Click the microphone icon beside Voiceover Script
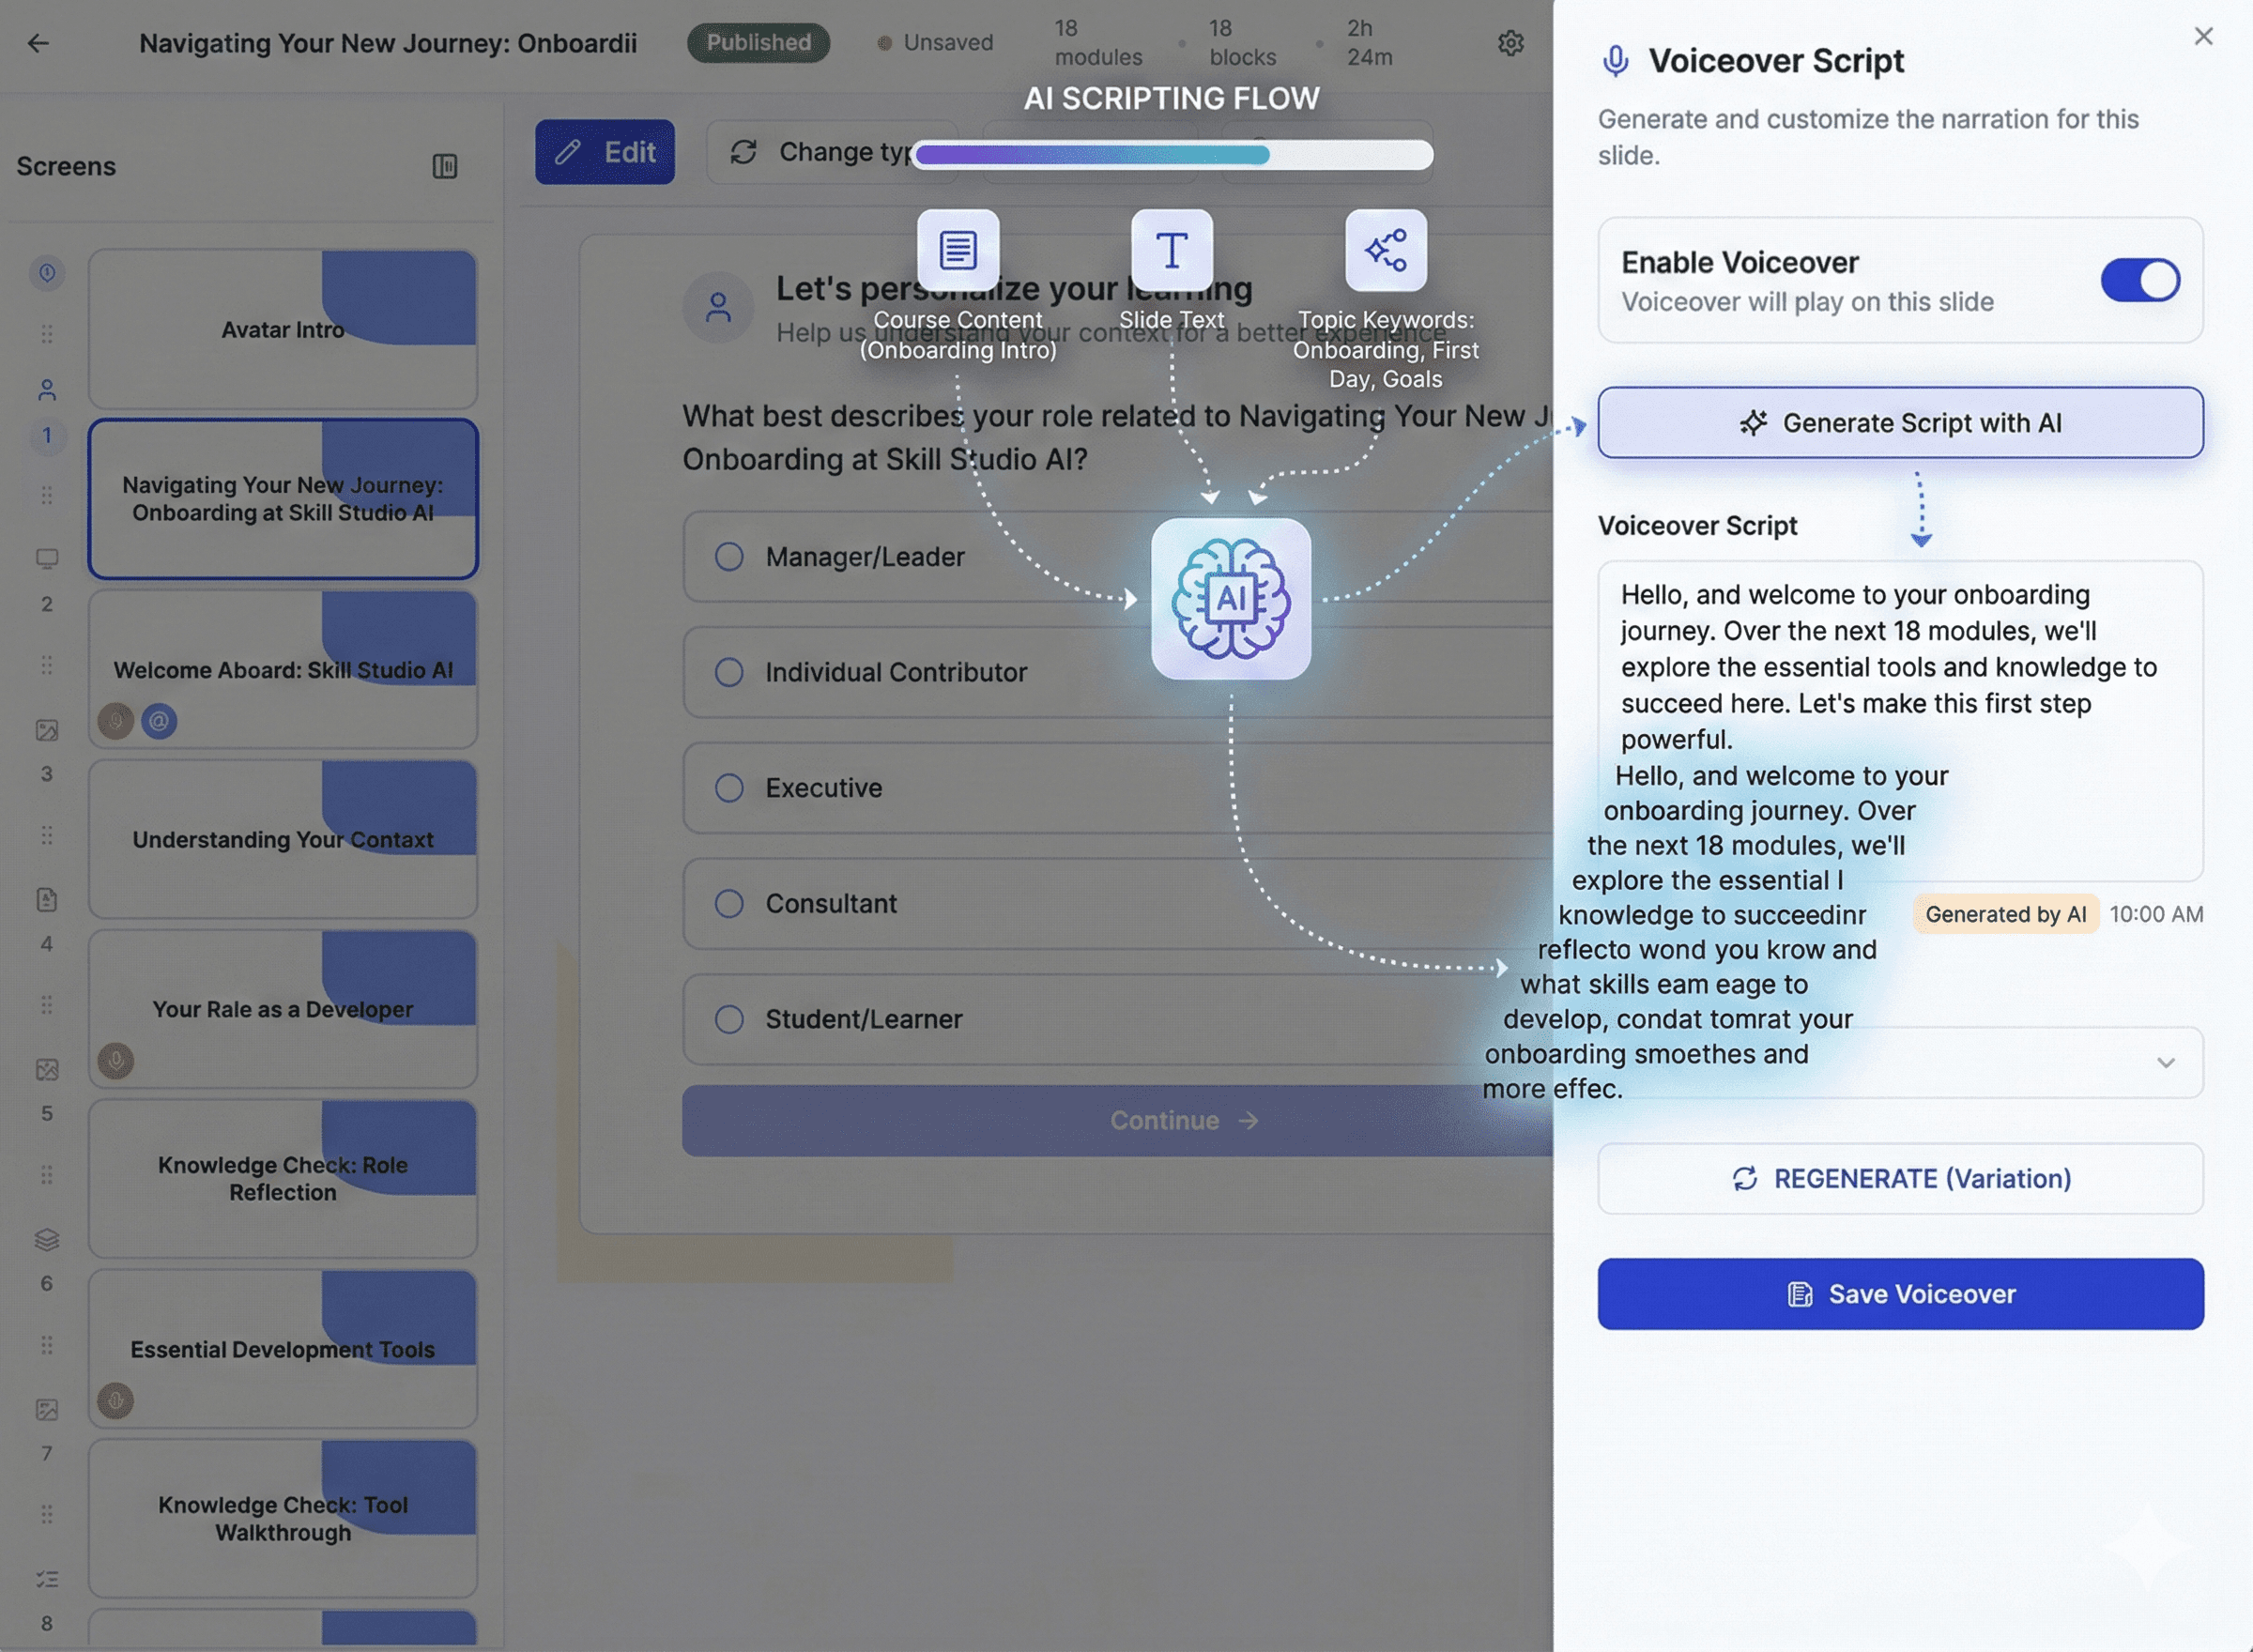The image size is (2253, 1652). (x=1615, y=61)
